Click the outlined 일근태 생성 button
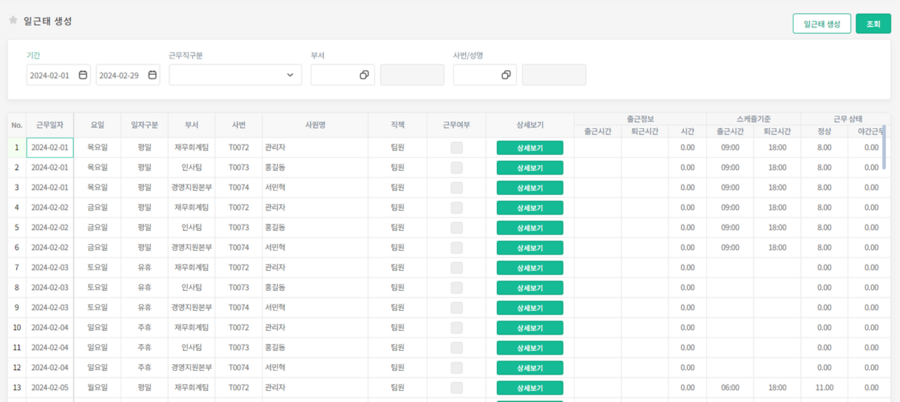 821,24
